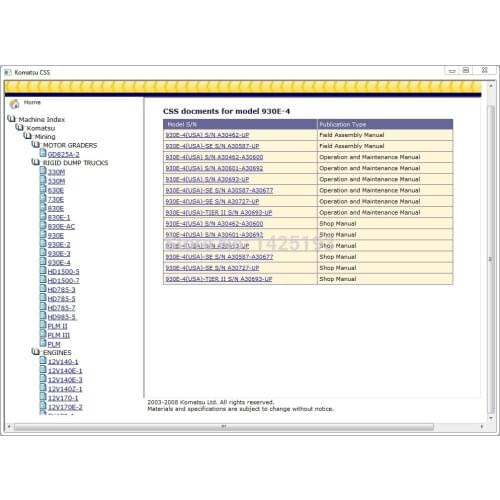500x500 pixels.
Task: Click the document icon beside 12V170-1
Action: (43, 396)
